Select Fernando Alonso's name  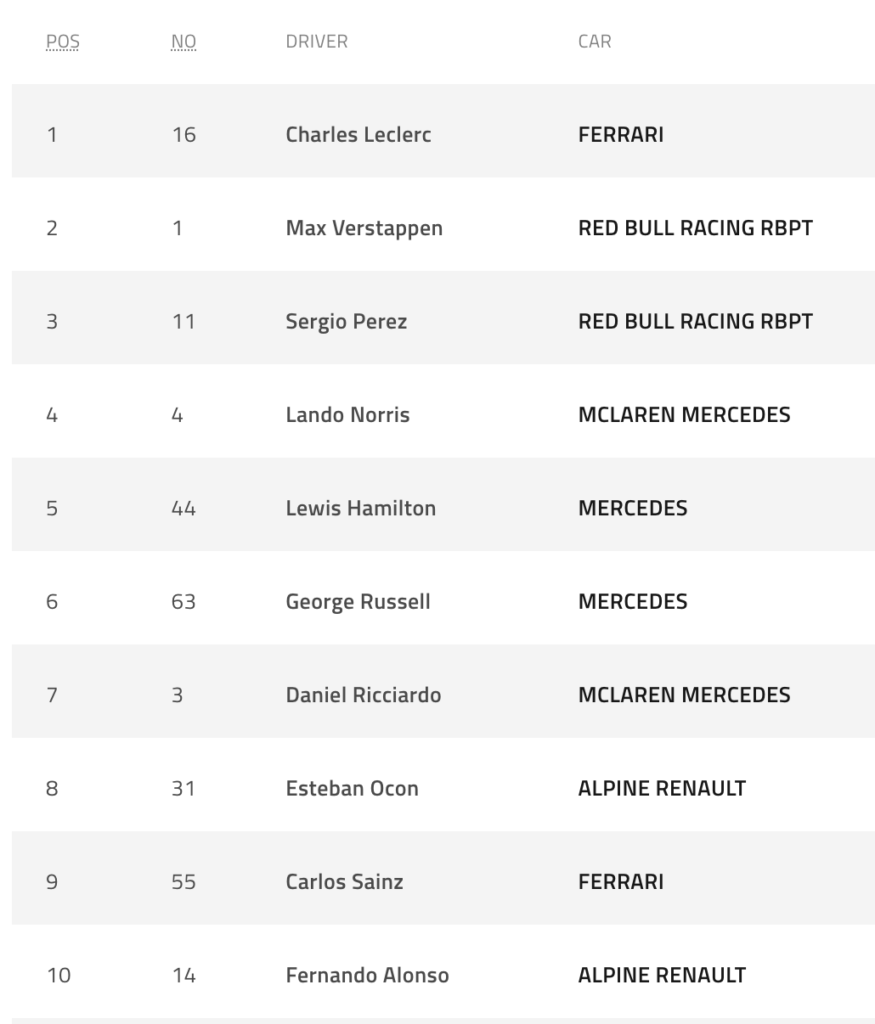(367, 975)
